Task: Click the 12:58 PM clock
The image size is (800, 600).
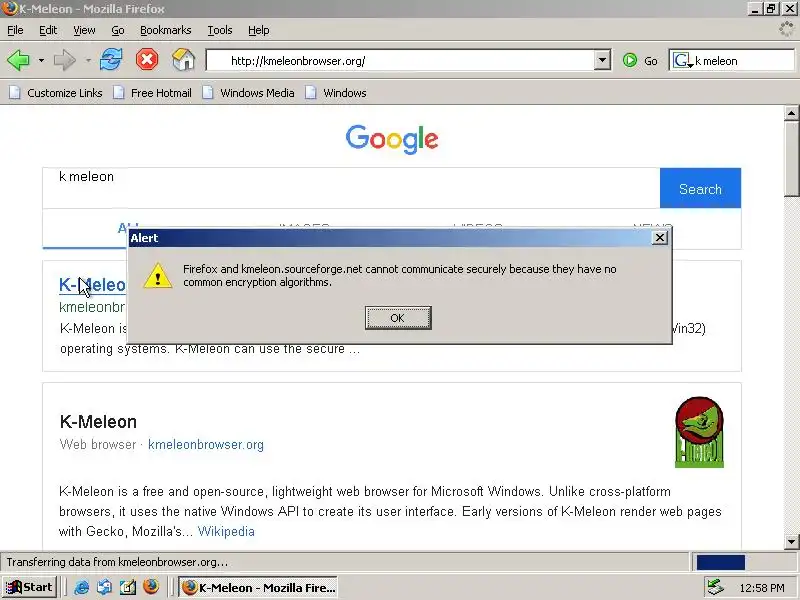Action: click(762, 588)
